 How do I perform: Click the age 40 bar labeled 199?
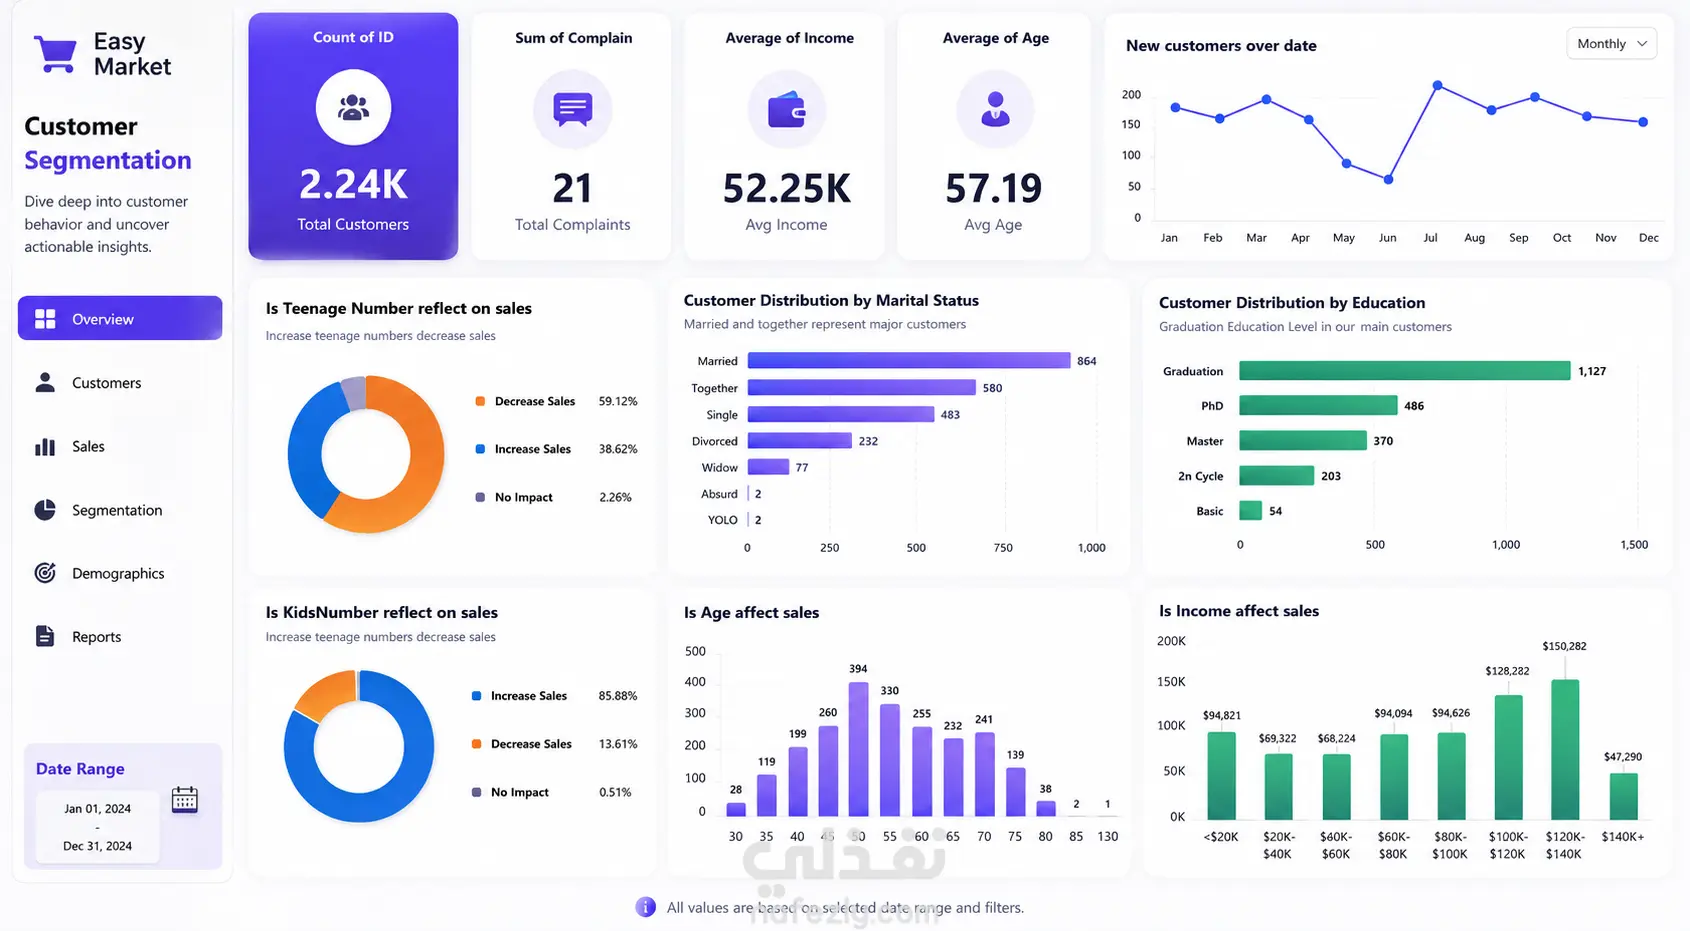click(798, 782)
